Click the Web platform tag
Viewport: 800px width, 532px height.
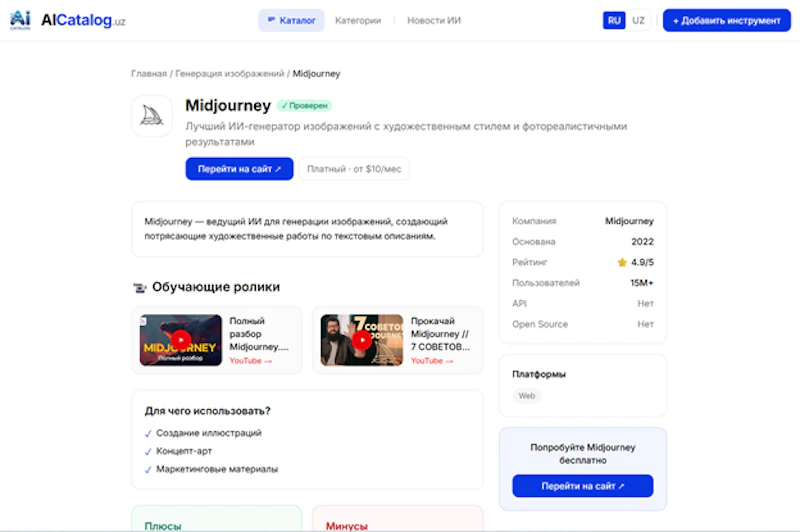tap(527, 396)
